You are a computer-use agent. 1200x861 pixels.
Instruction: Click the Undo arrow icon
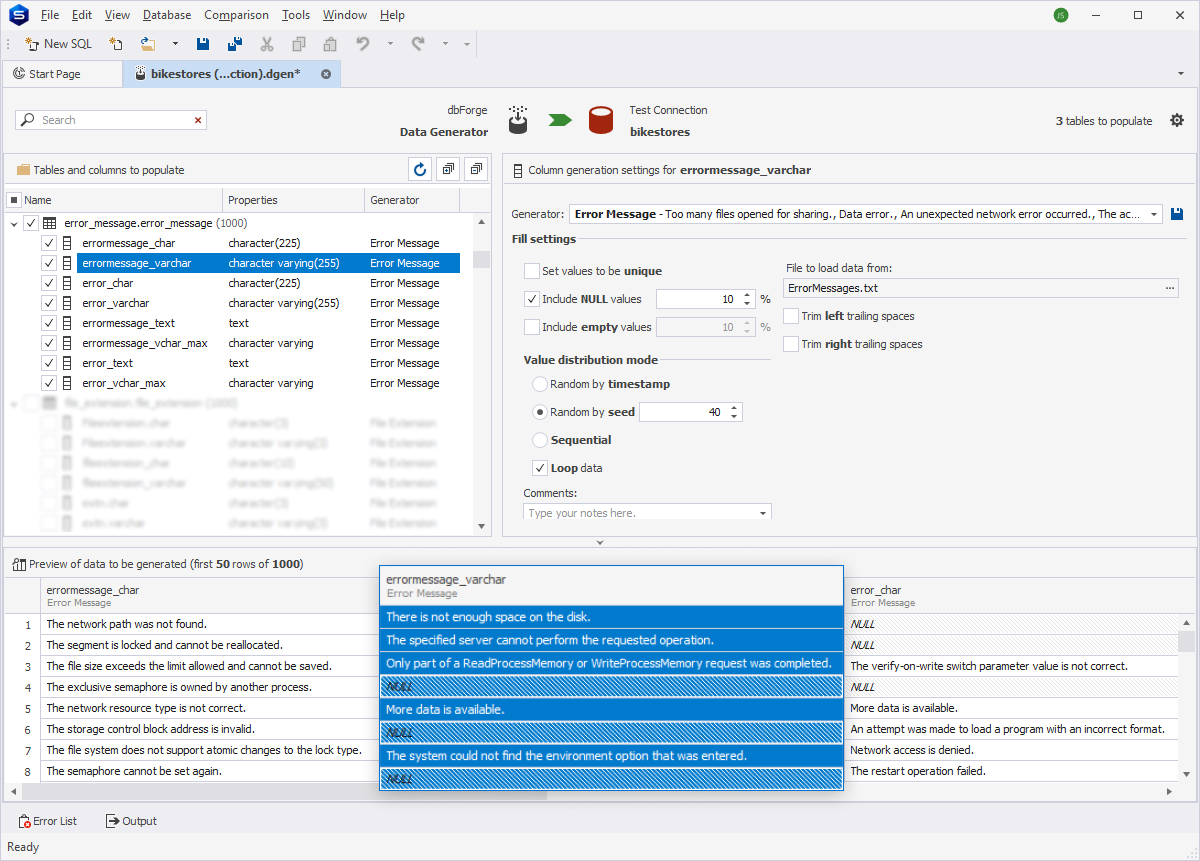(x=363, y=44)
